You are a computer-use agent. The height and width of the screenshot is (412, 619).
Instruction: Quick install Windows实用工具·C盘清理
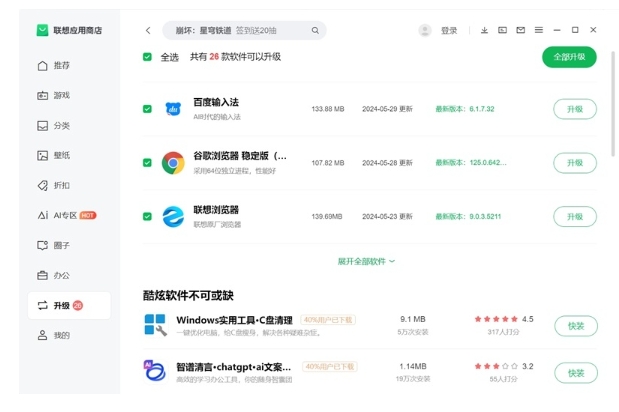point(576,326)
